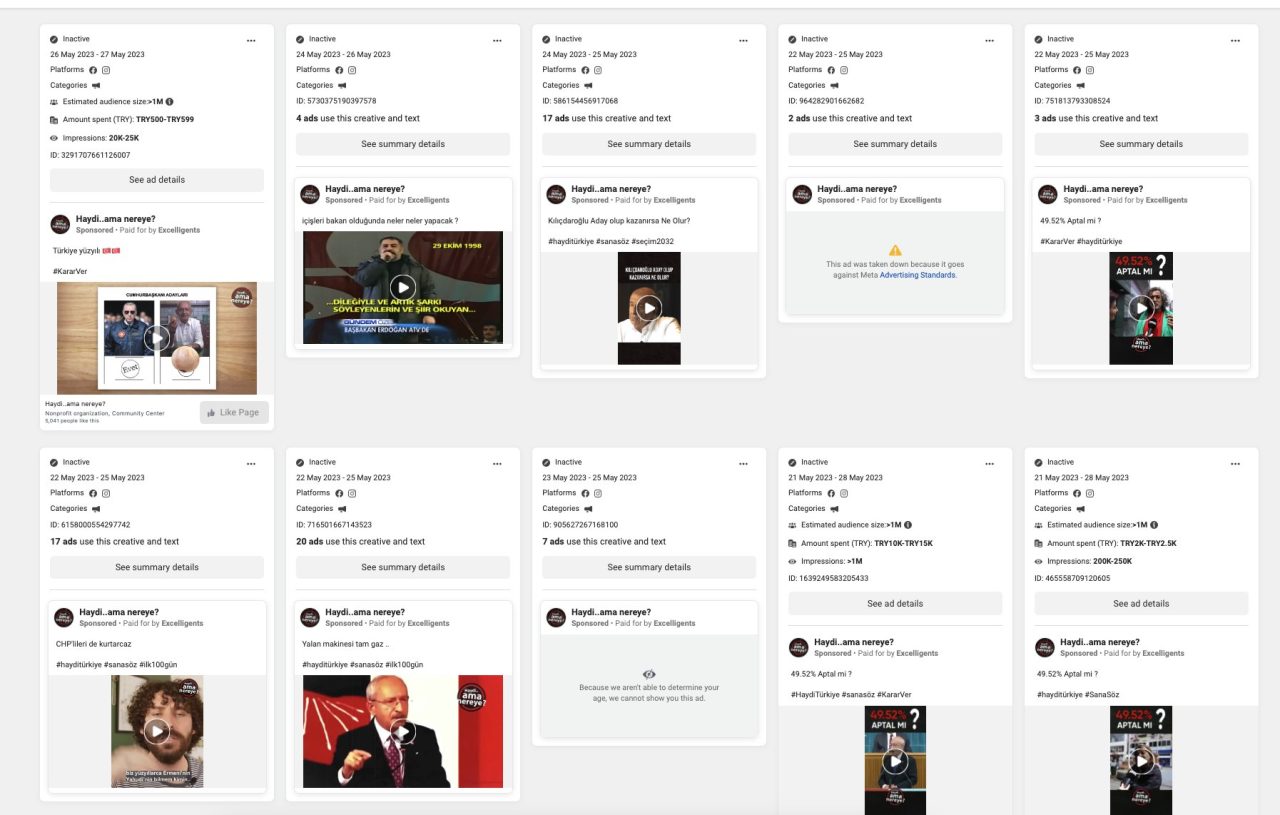Play the 'içişleri bakan' video ad

click(x=403, y=288)
